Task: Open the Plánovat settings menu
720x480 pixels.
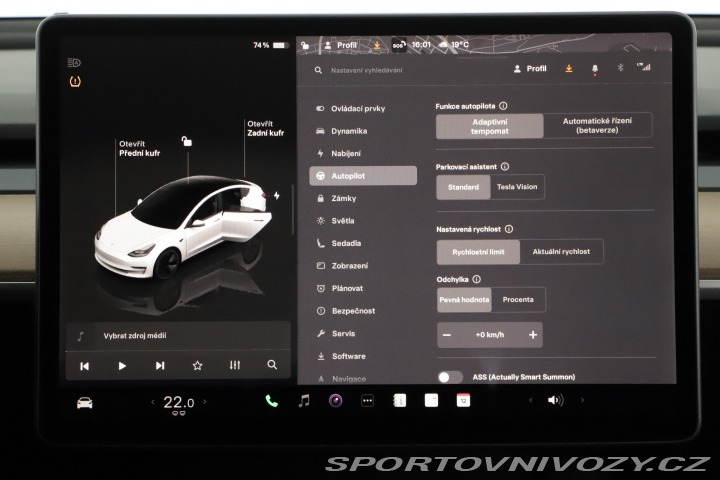Action: point(340,288)
